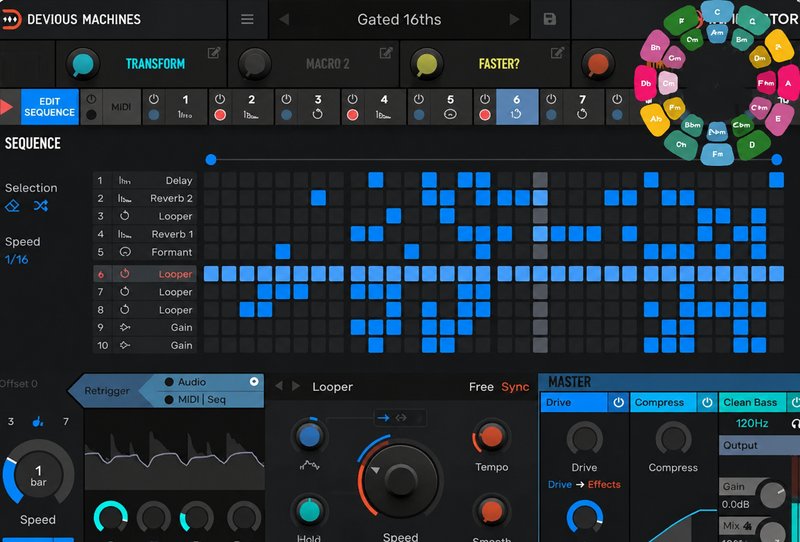Select effect slot 5 formant tab
The width and height of the screenshot is (800, 542).
pos(450,107)
